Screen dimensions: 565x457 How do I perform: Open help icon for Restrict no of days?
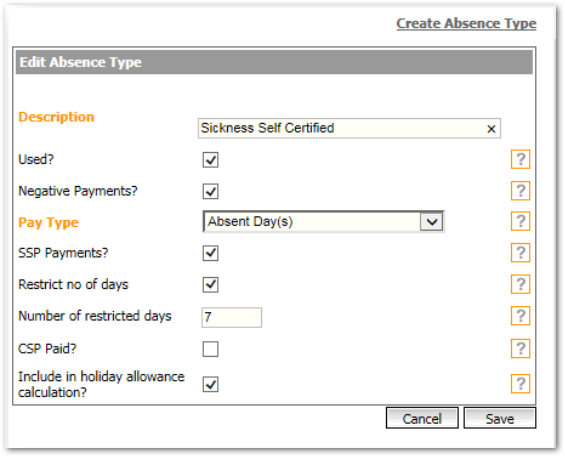pos(520,284)
